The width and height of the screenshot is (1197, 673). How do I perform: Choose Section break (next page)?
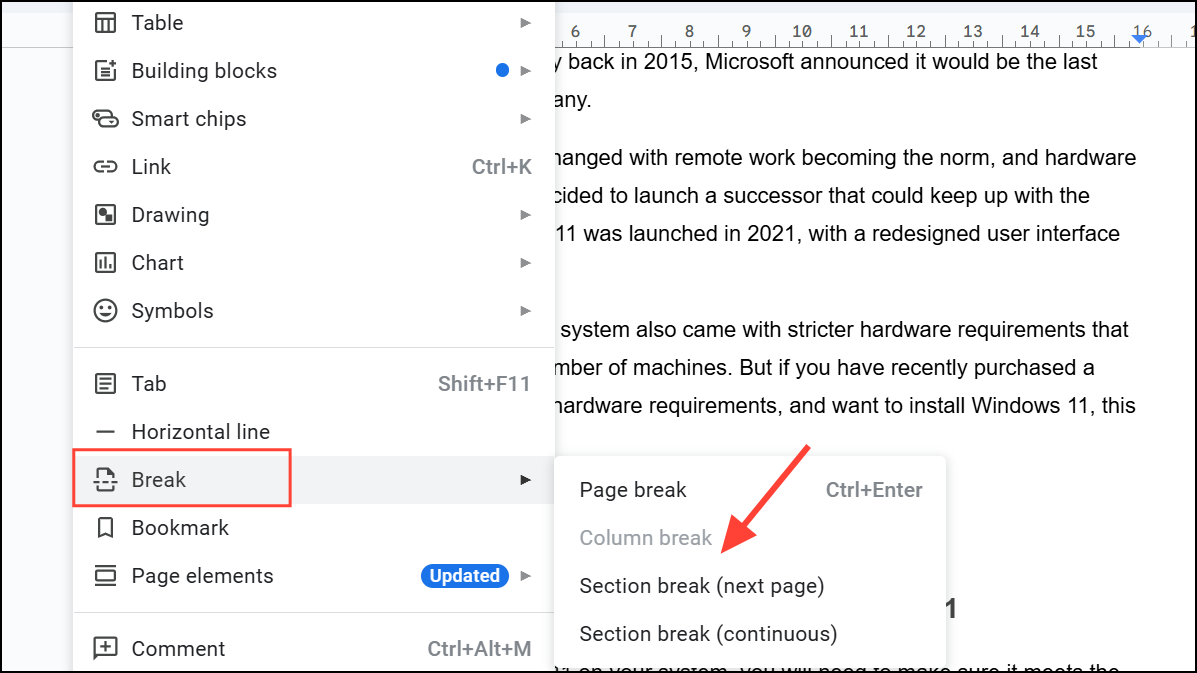click(702, 586)
